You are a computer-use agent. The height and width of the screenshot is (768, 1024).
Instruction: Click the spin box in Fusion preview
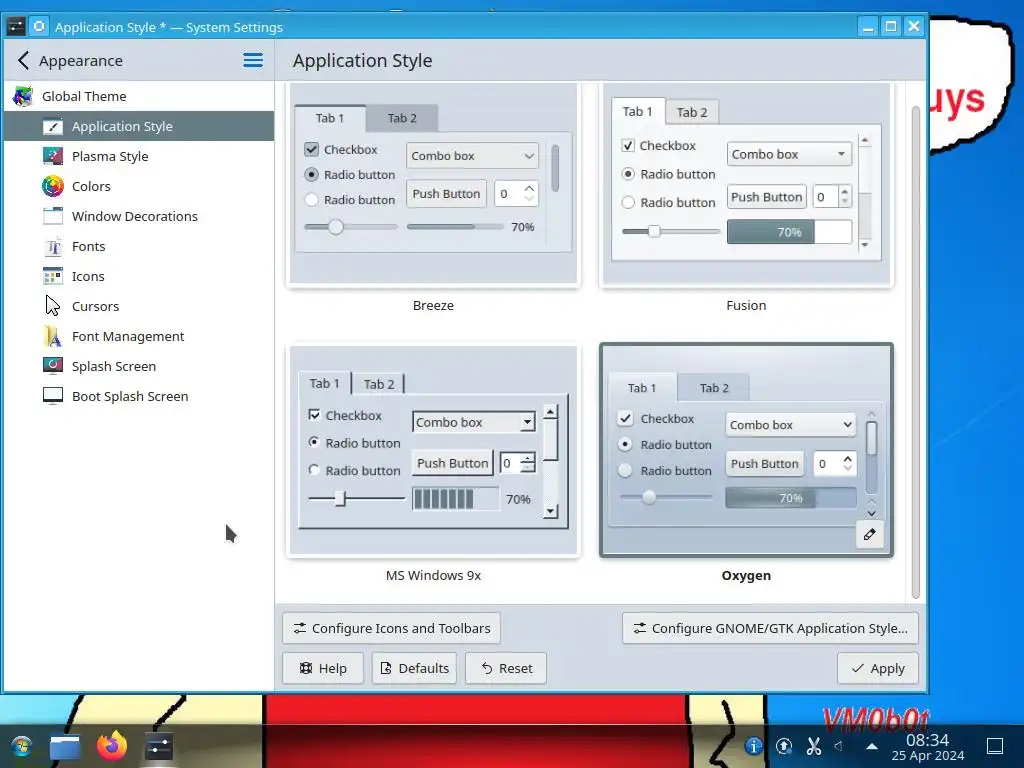tap(831, 197)
